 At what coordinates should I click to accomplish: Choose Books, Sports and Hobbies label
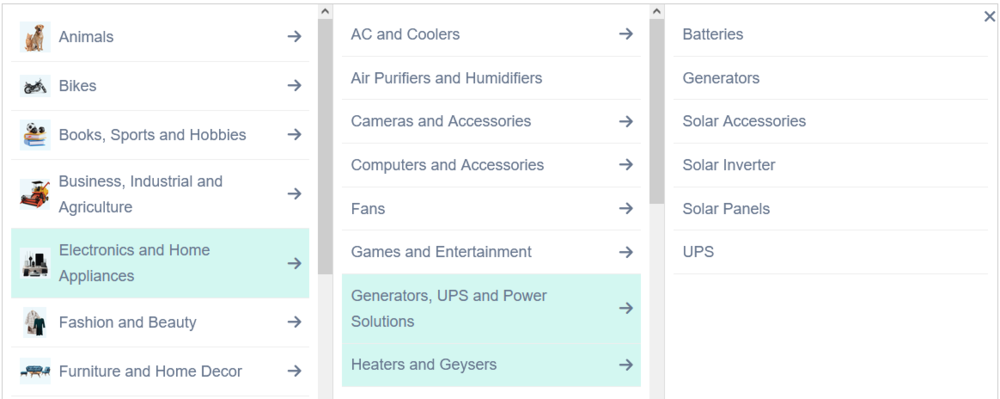click(x=152, y=135)
